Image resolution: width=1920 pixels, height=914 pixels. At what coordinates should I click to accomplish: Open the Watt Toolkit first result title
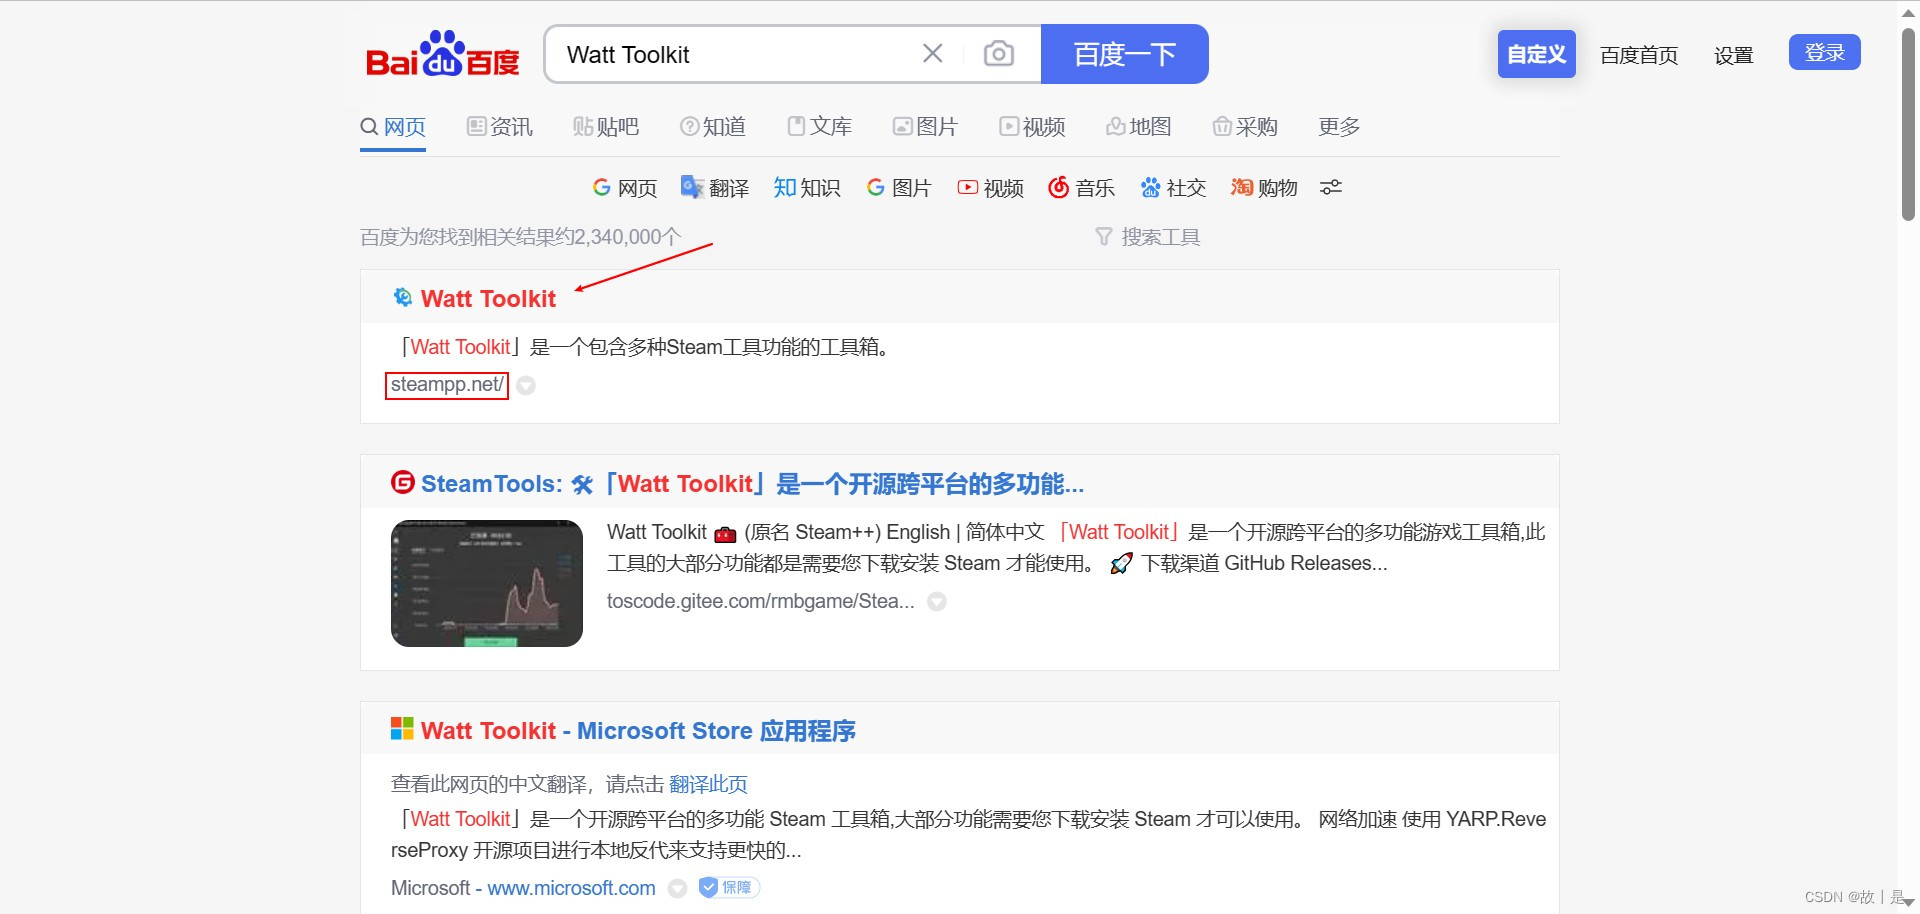[488, 299]
